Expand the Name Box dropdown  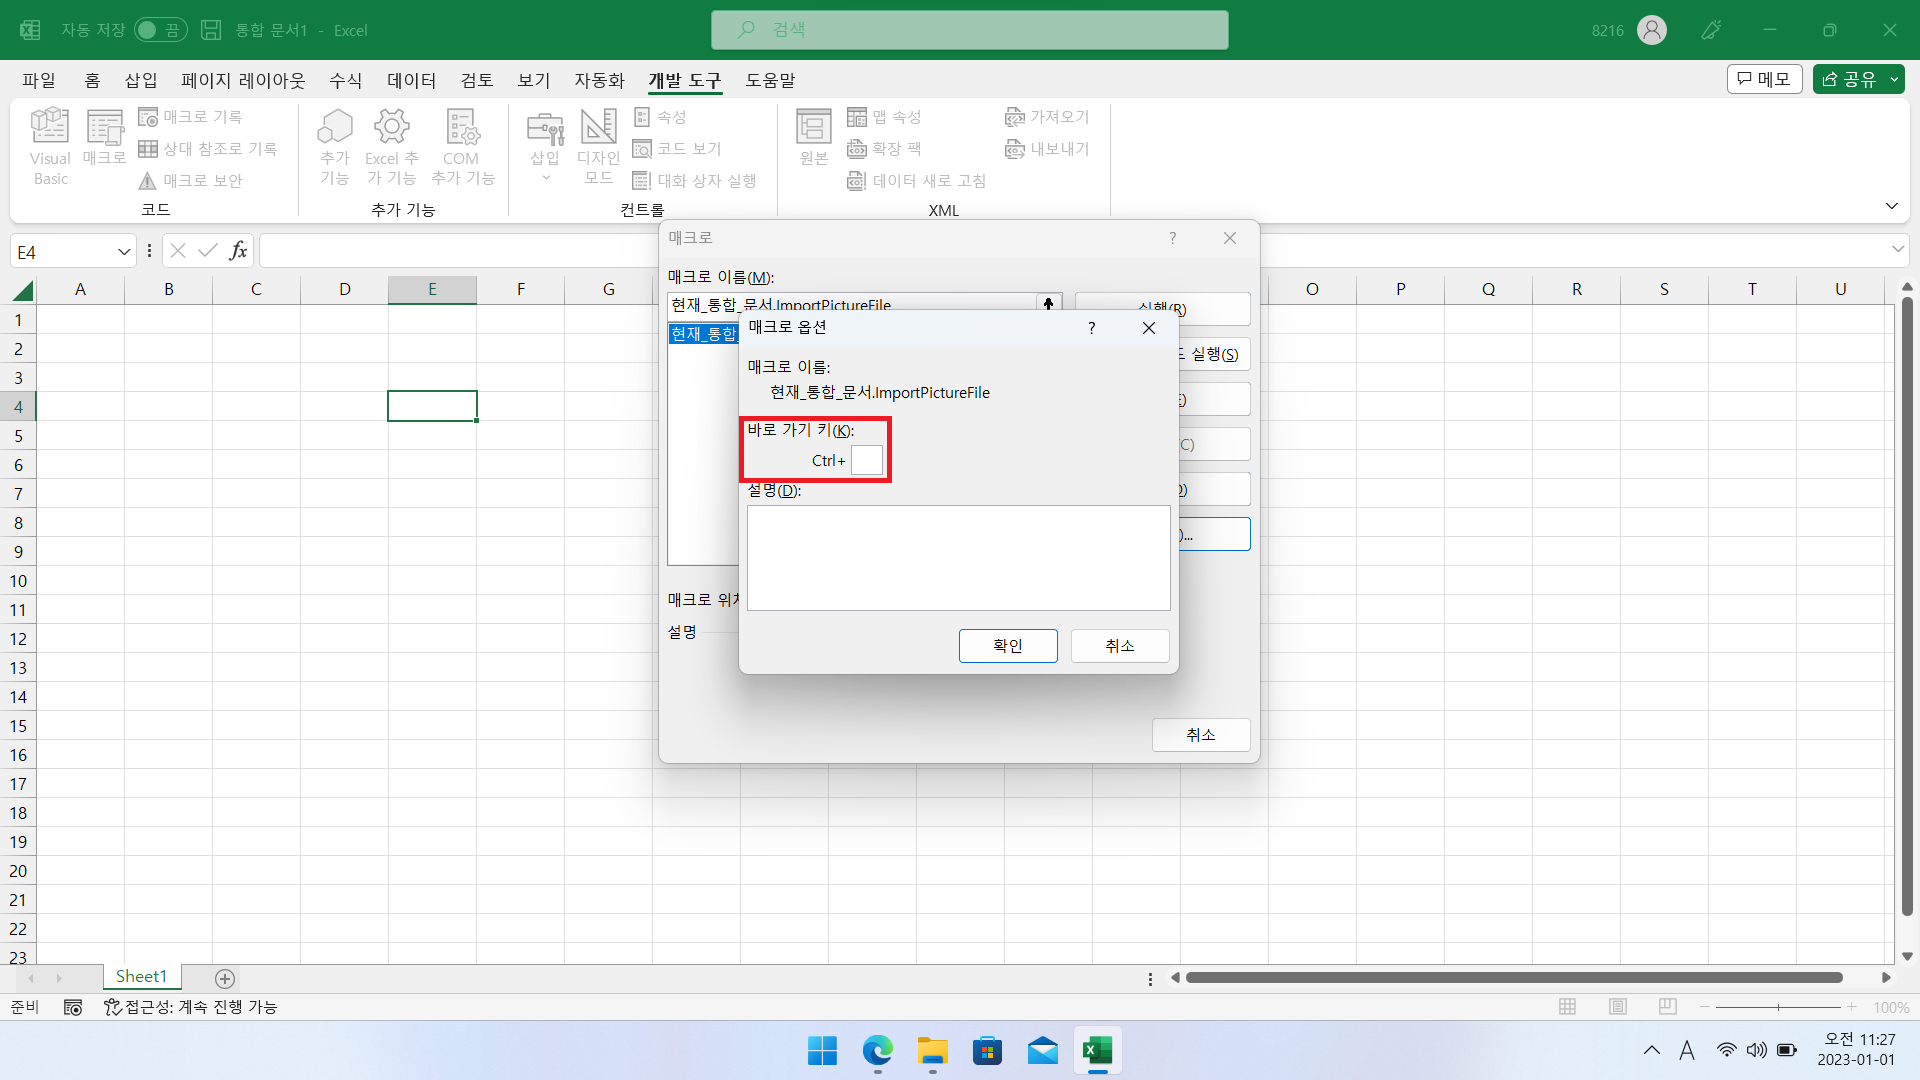click(124, 252)
